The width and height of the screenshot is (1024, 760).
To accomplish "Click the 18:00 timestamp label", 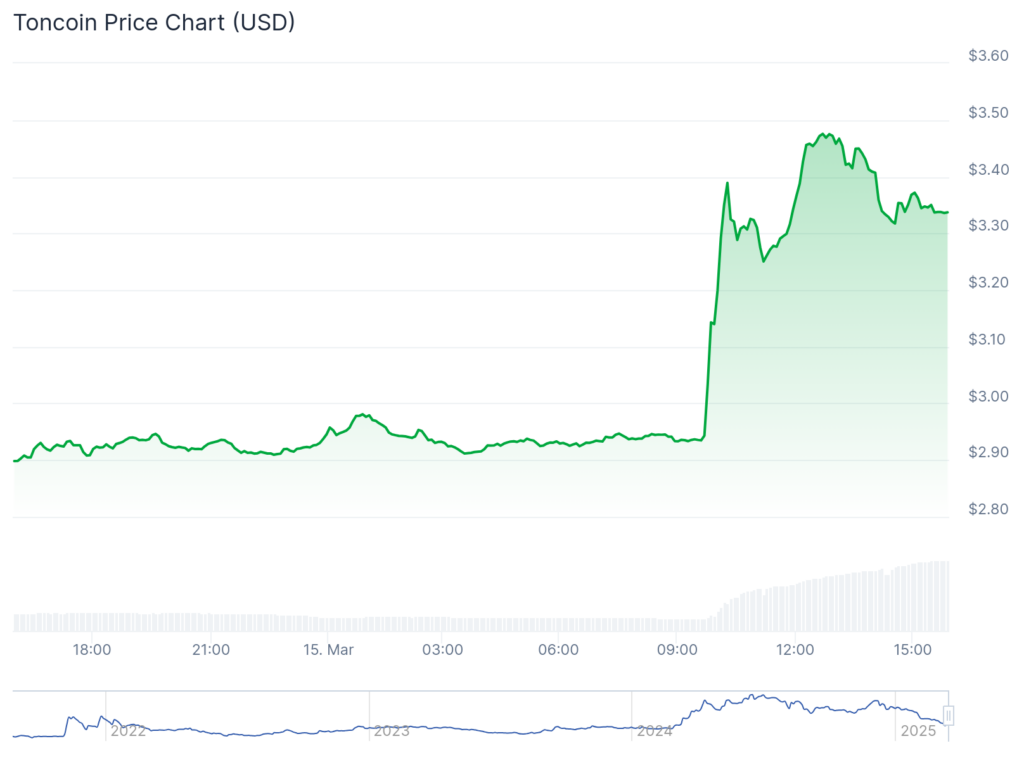I will point(93,649).
